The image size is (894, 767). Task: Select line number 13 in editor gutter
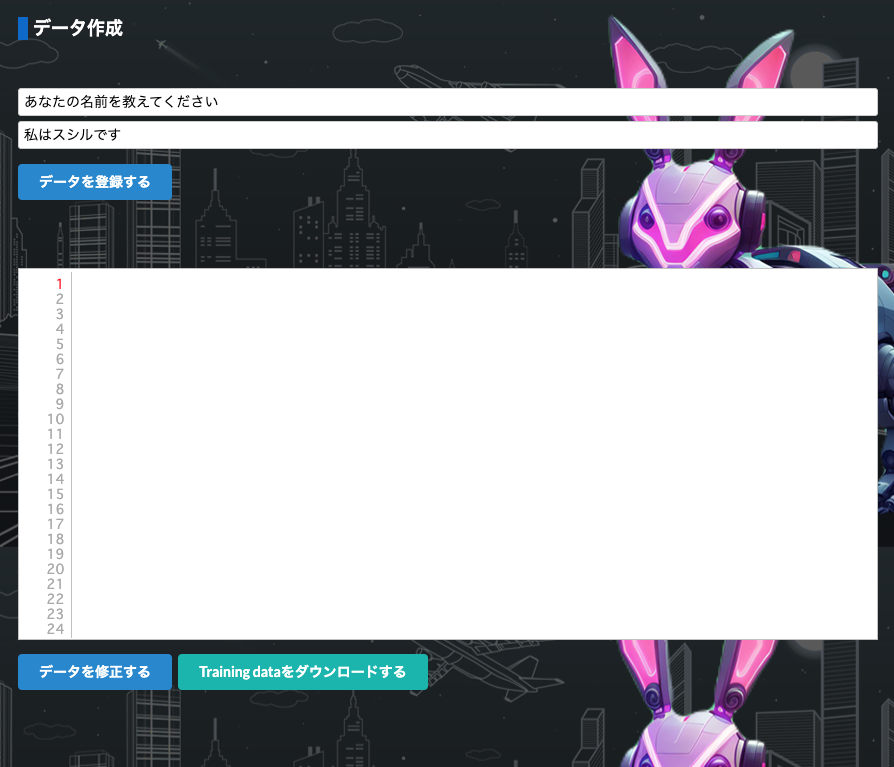[56, 464]
